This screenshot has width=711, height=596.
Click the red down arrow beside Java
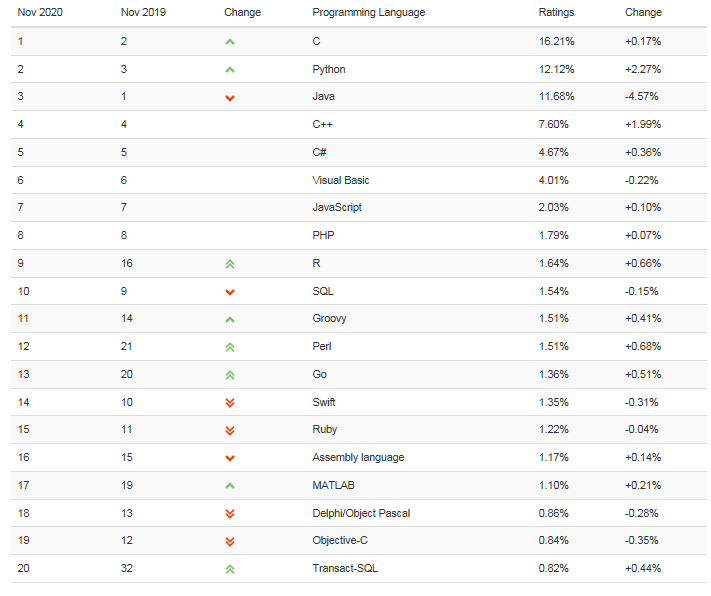[230, 98]
